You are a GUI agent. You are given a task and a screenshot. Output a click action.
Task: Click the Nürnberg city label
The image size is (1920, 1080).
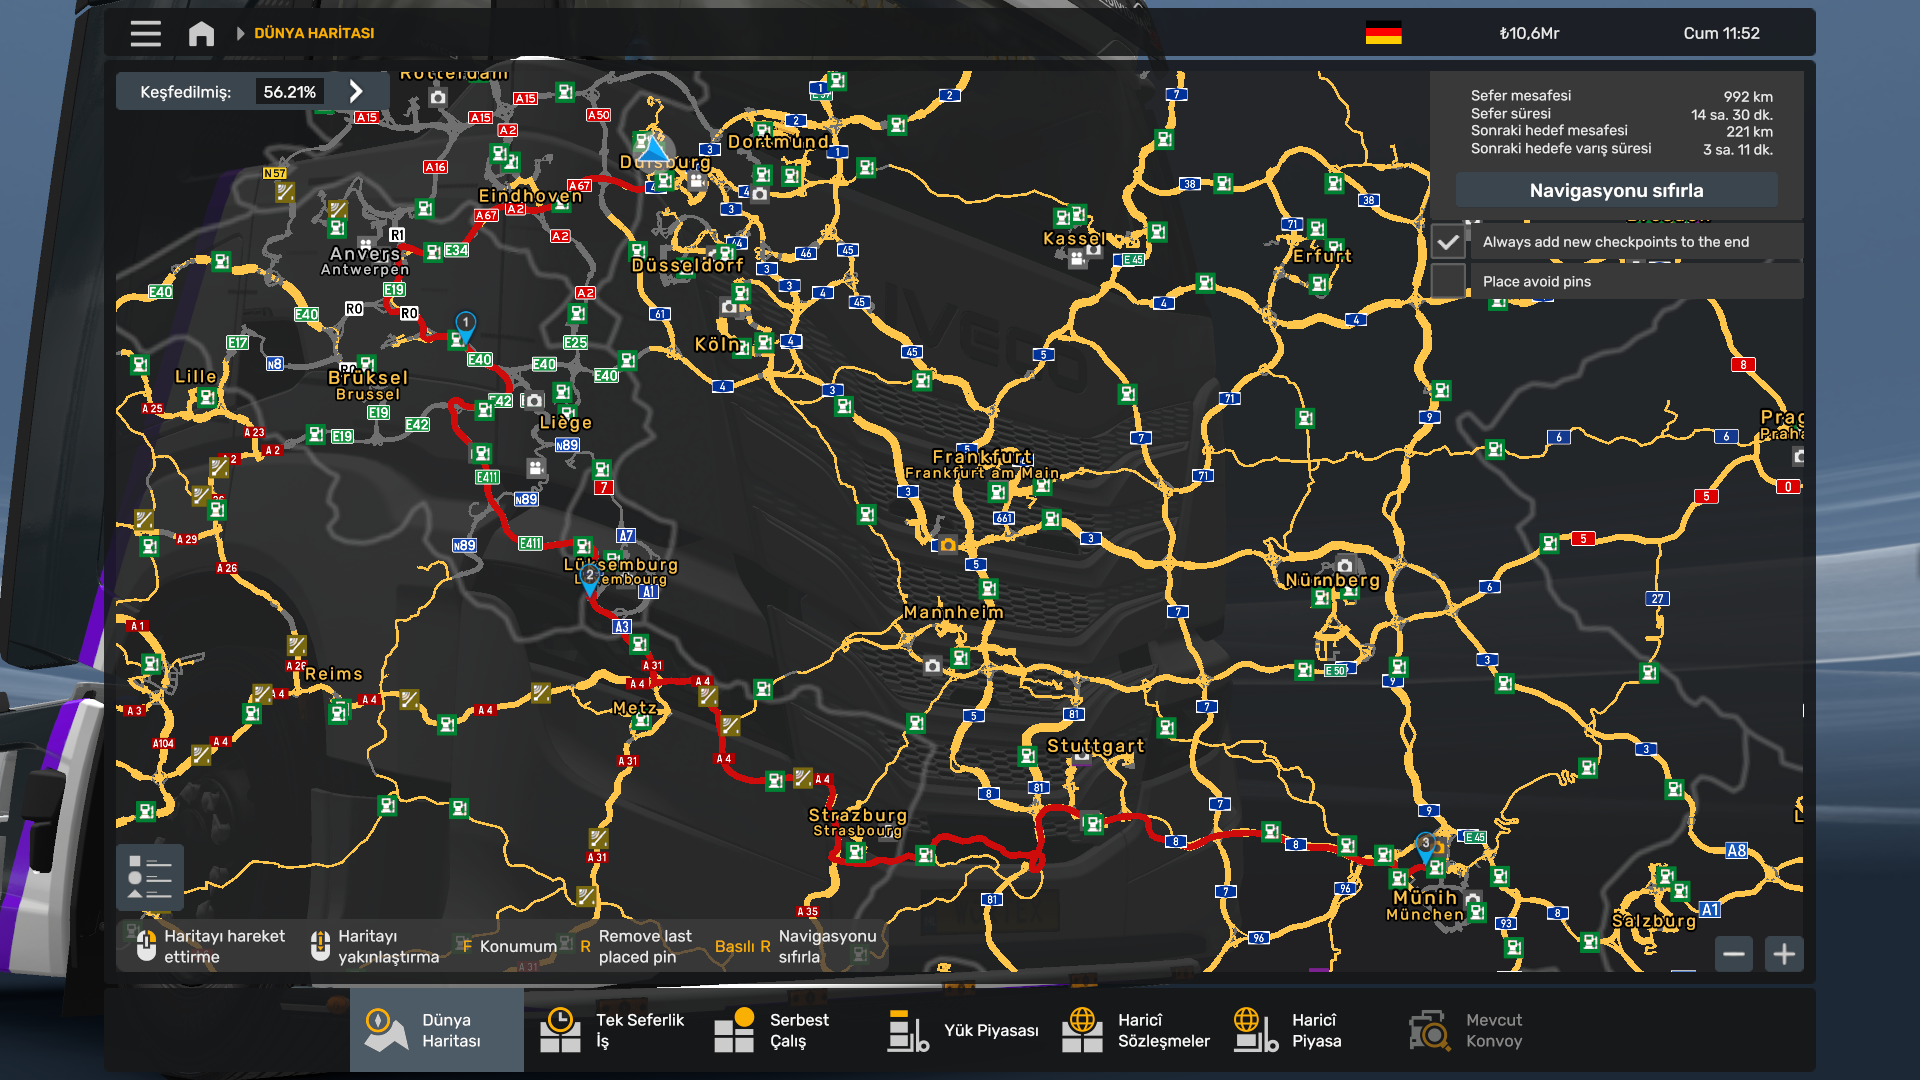pos(1333,580)
